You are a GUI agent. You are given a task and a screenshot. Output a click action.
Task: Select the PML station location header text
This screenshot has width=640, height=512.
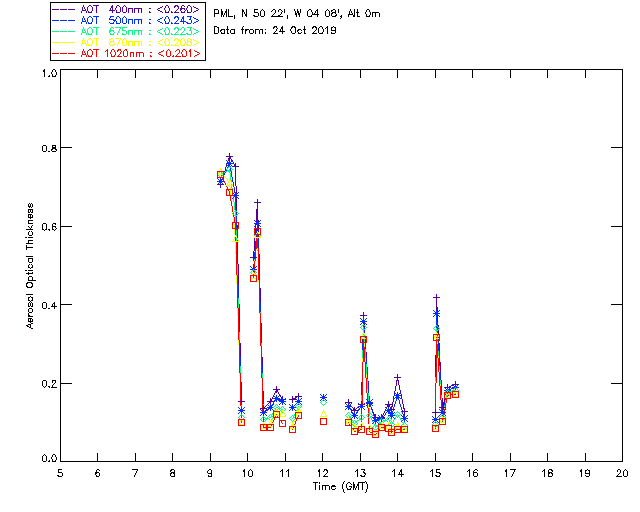click(x=297, y=13)
